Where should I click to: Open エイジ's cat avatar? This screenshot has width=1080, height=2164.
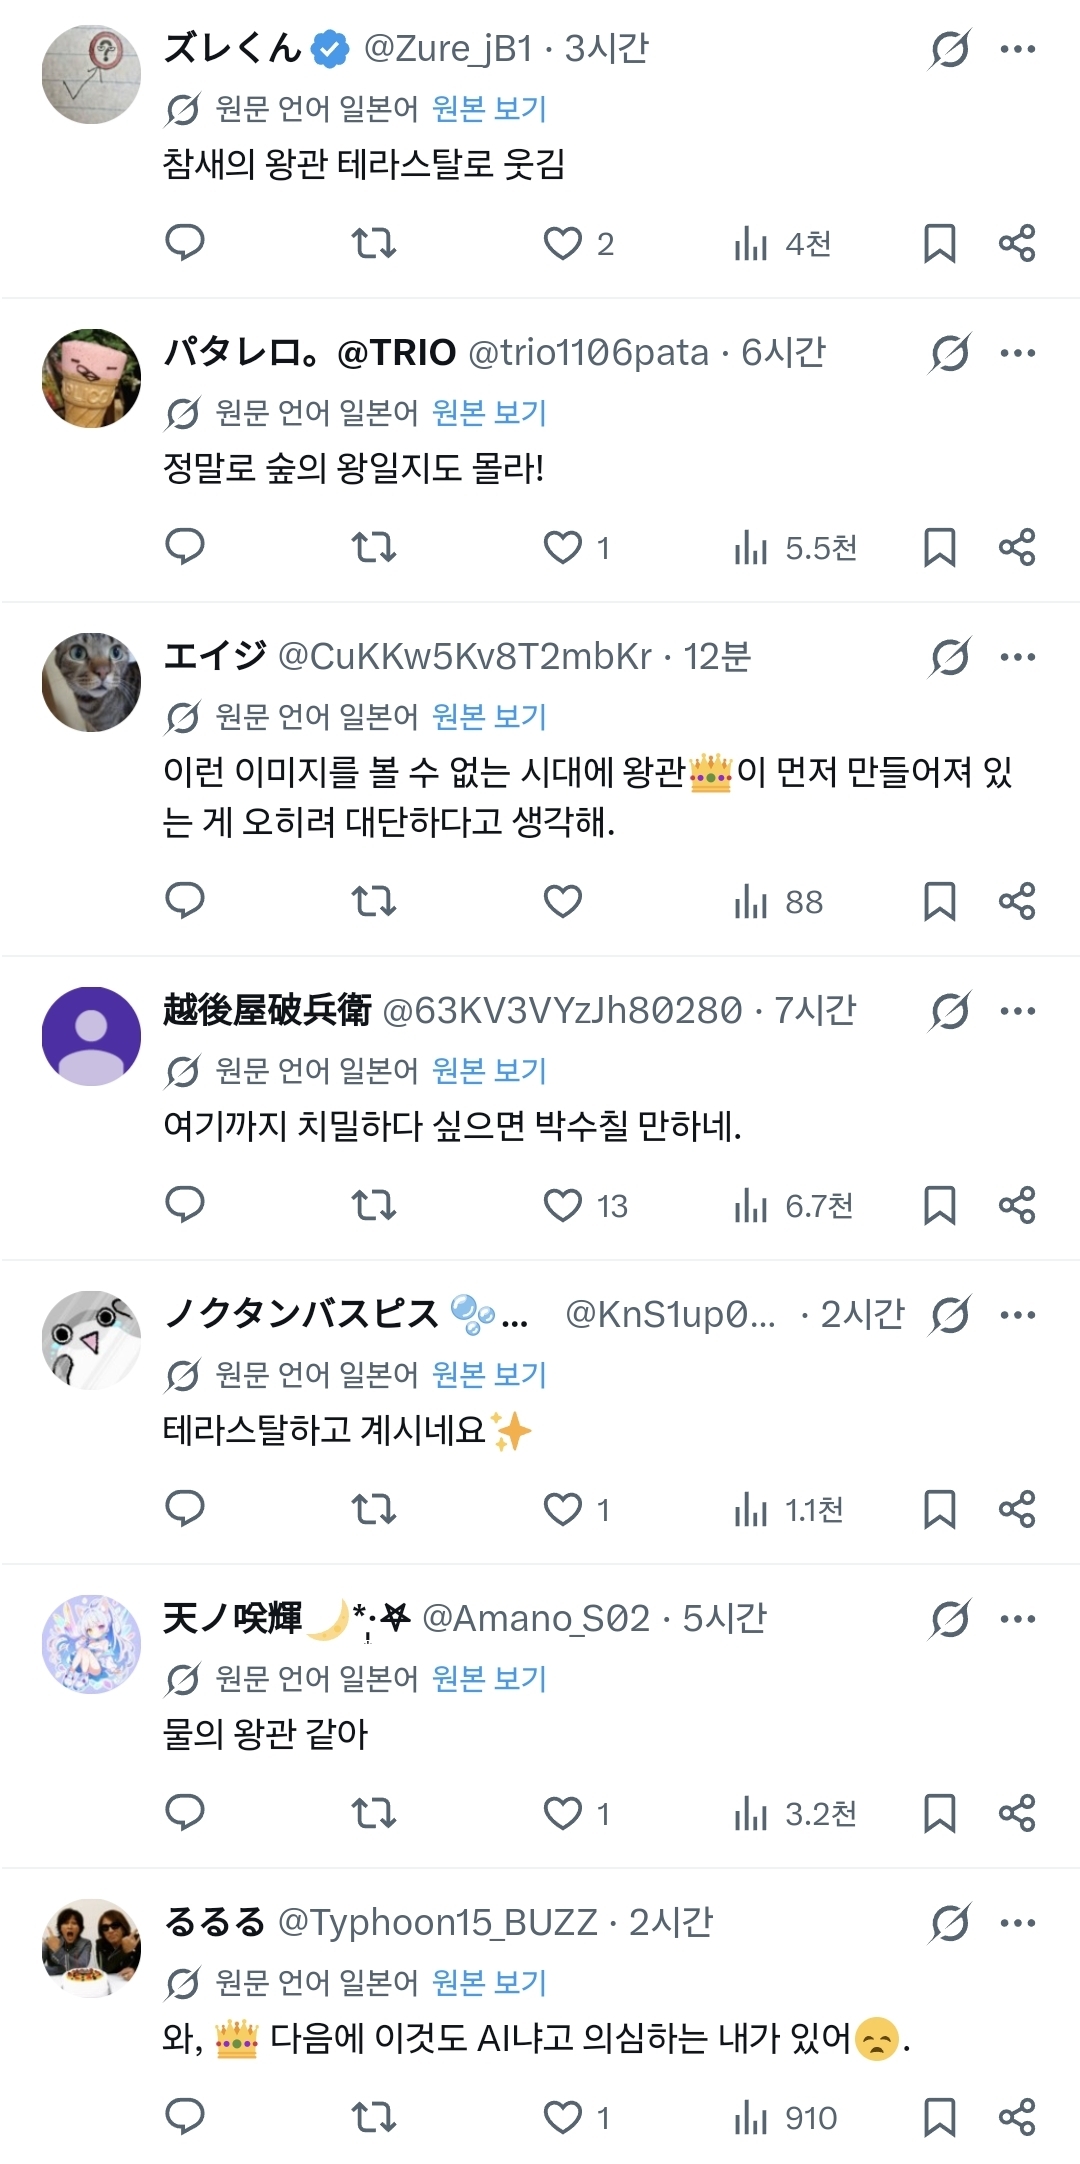tap(91, 681)
